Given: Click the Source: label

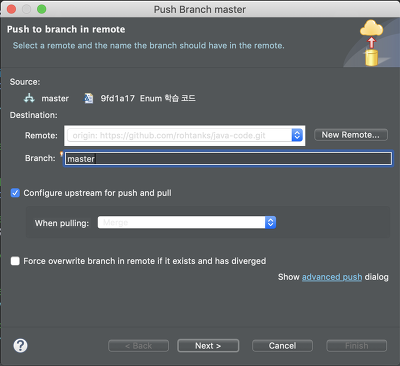Looking at the screenshot, I should (x=25, y=82).
